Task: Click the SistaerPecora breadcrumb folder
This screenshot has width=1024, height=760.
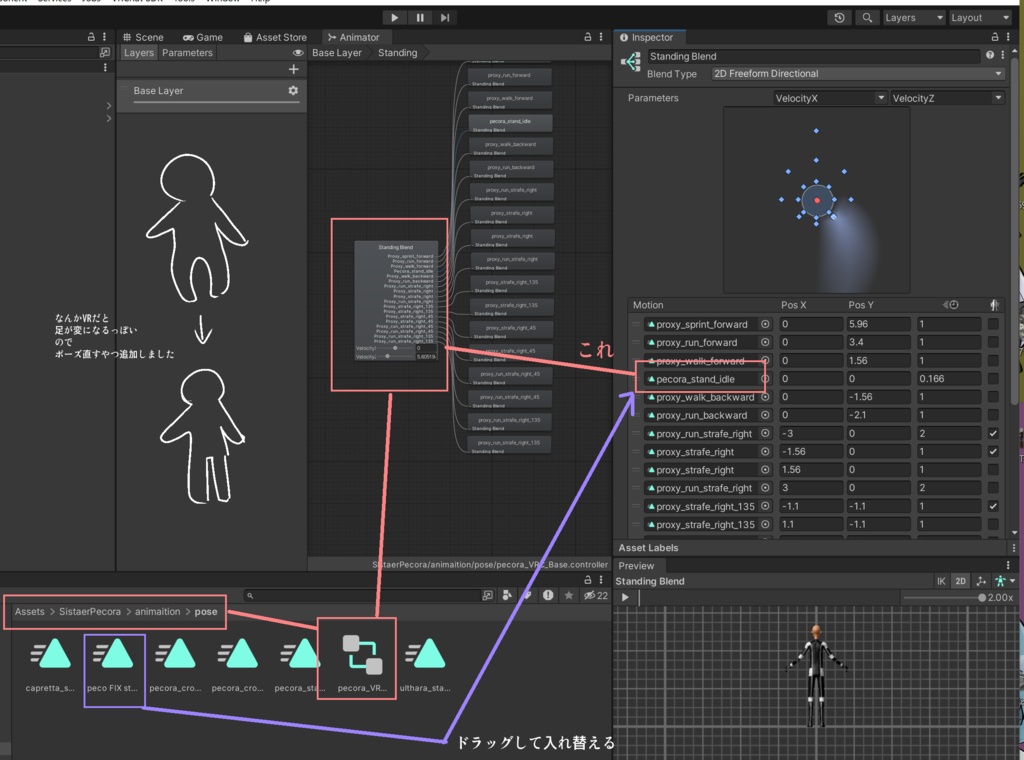Action: [x=90, y=612]
